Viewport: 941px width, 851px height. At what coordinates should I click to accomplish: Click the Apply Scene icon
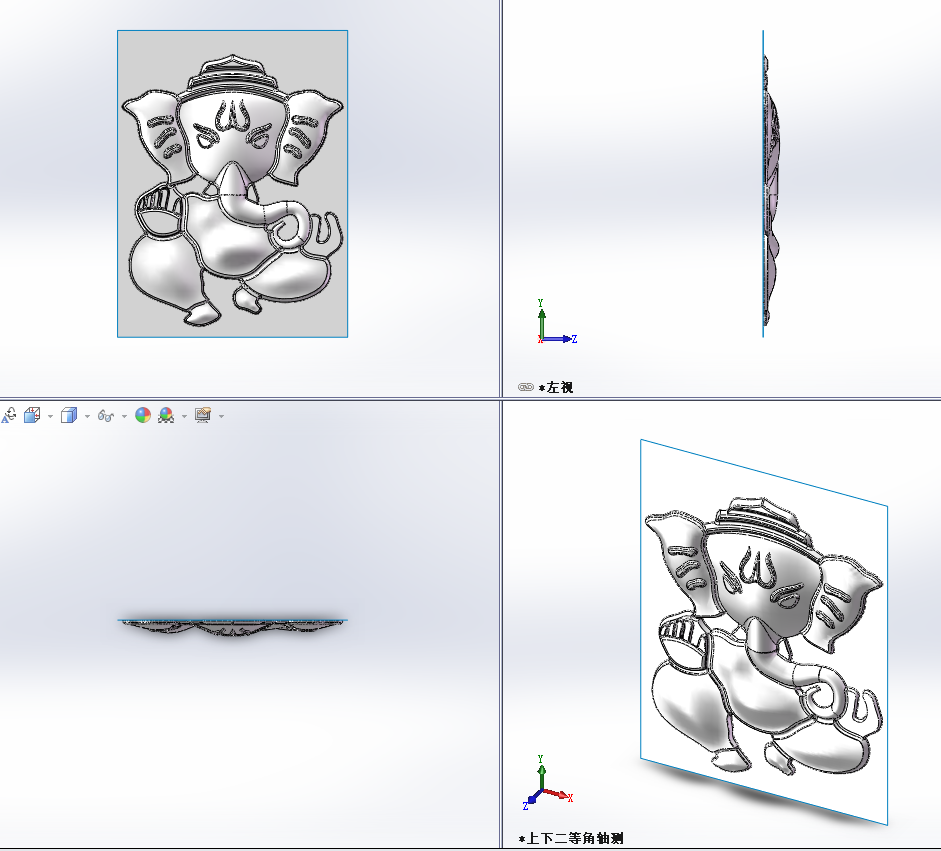click(166, 415)
